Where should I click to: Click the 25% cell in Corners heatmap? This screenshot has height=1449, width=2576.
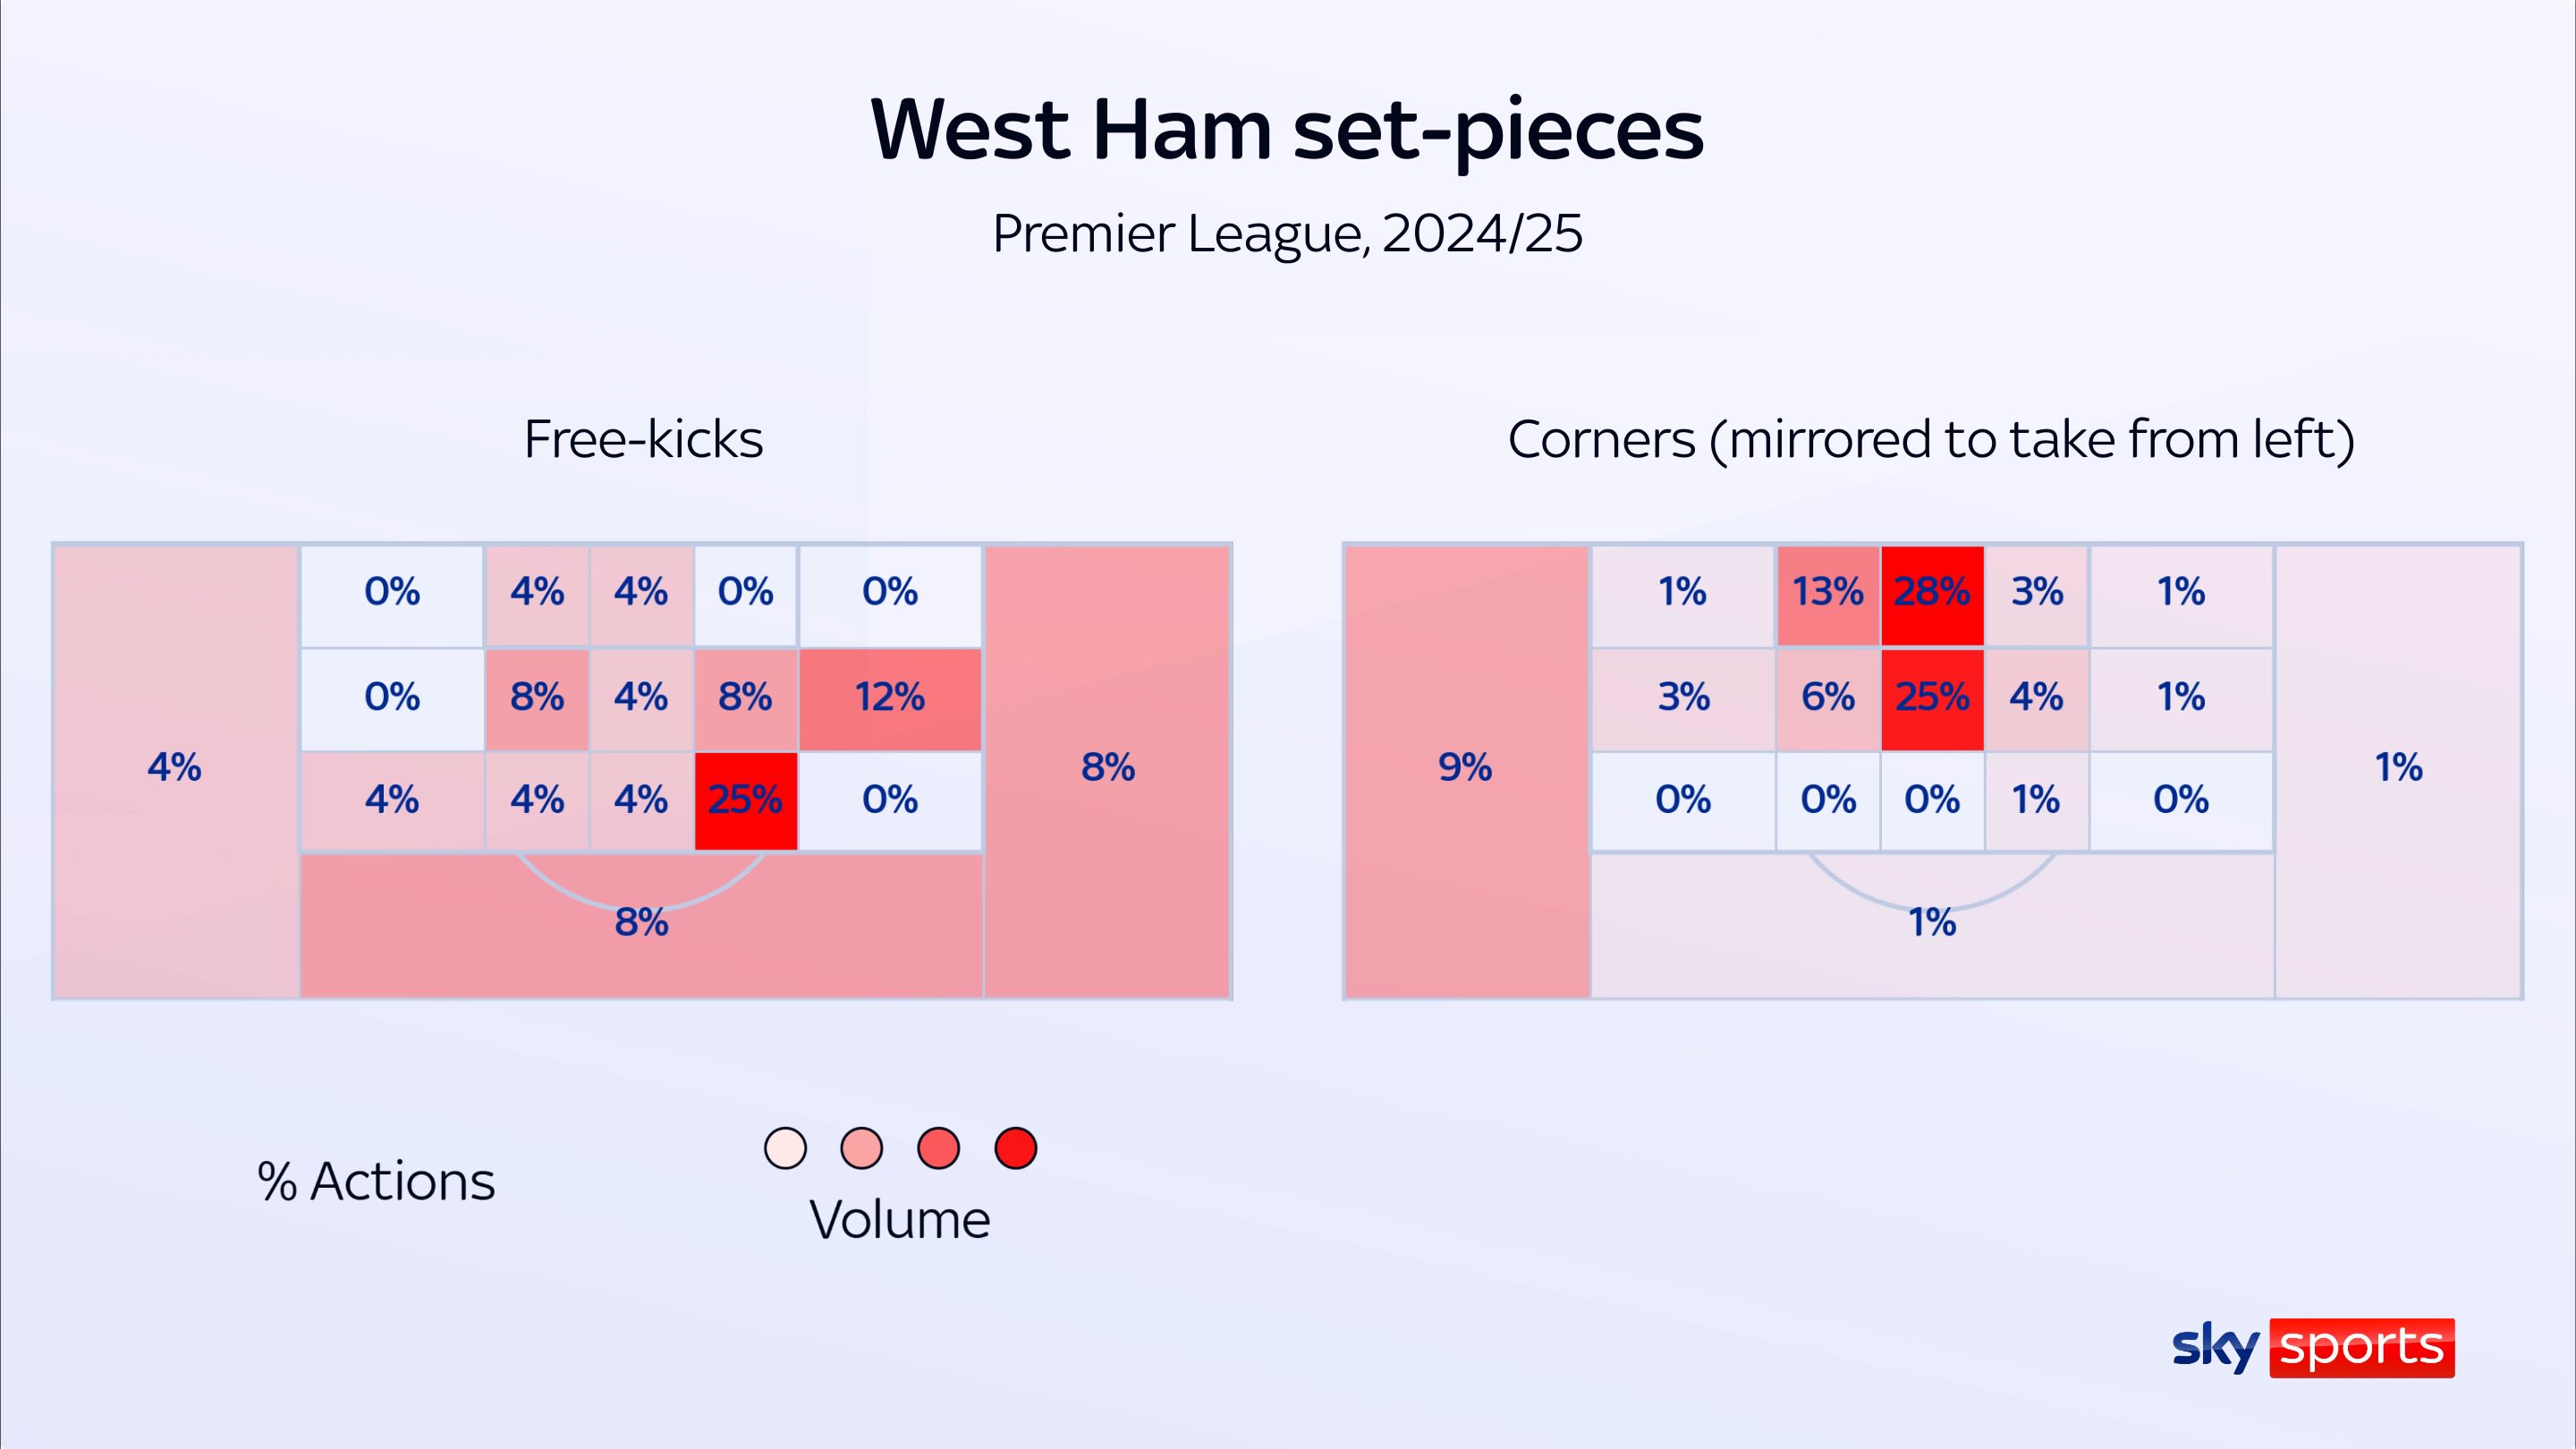point(1932,698)
